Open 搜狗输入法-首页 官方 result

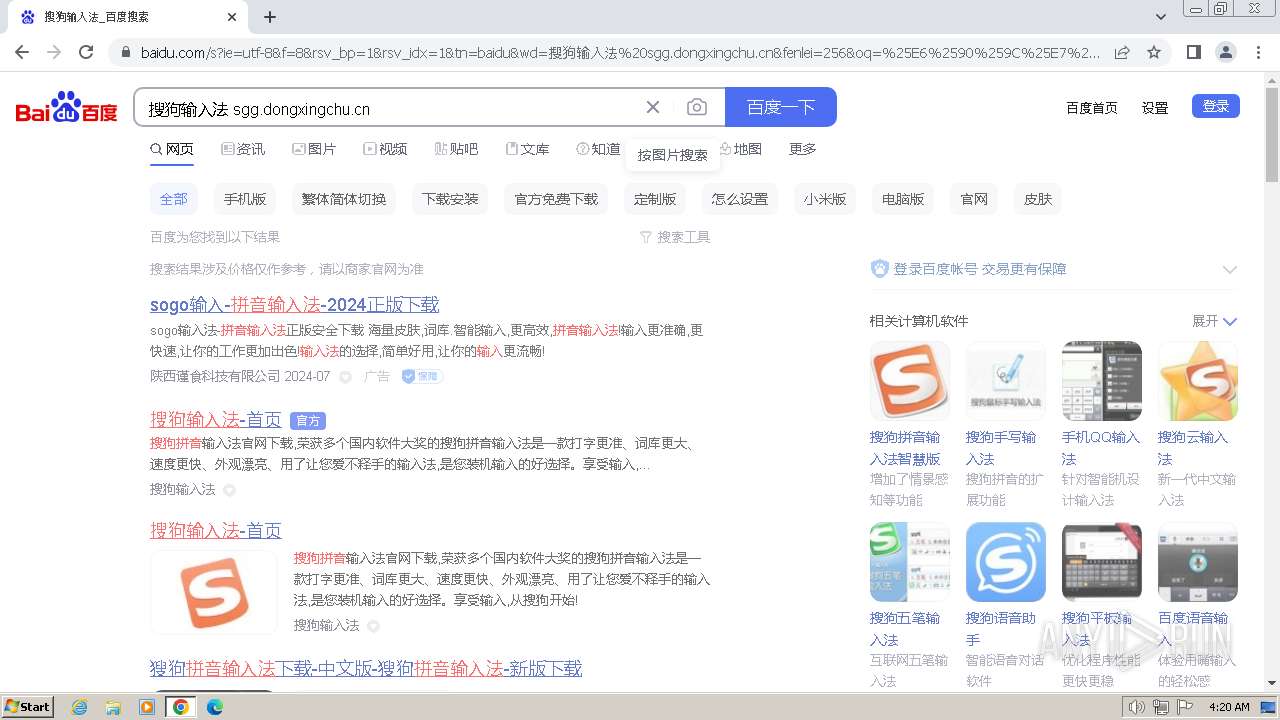point(216,420)
